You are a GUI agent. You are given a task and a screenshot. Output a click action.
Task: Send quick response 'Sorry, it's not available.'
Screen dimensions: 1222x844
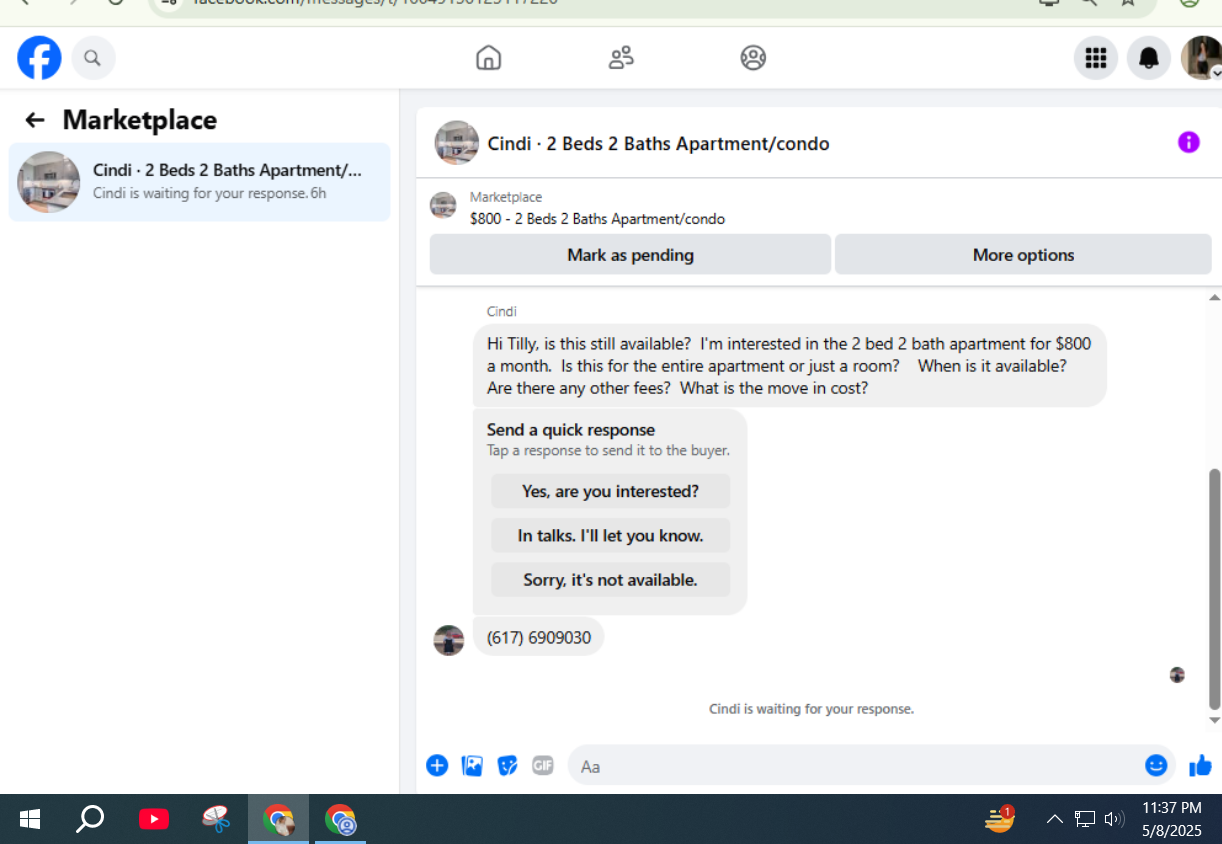point(610,579)
